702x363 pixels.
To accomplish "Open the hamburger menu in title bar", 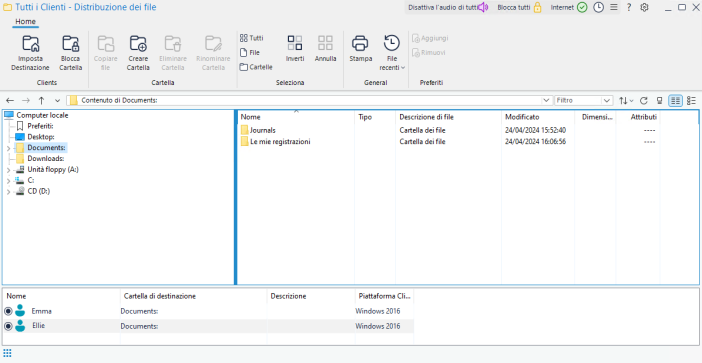I will [x=614, y=8].
